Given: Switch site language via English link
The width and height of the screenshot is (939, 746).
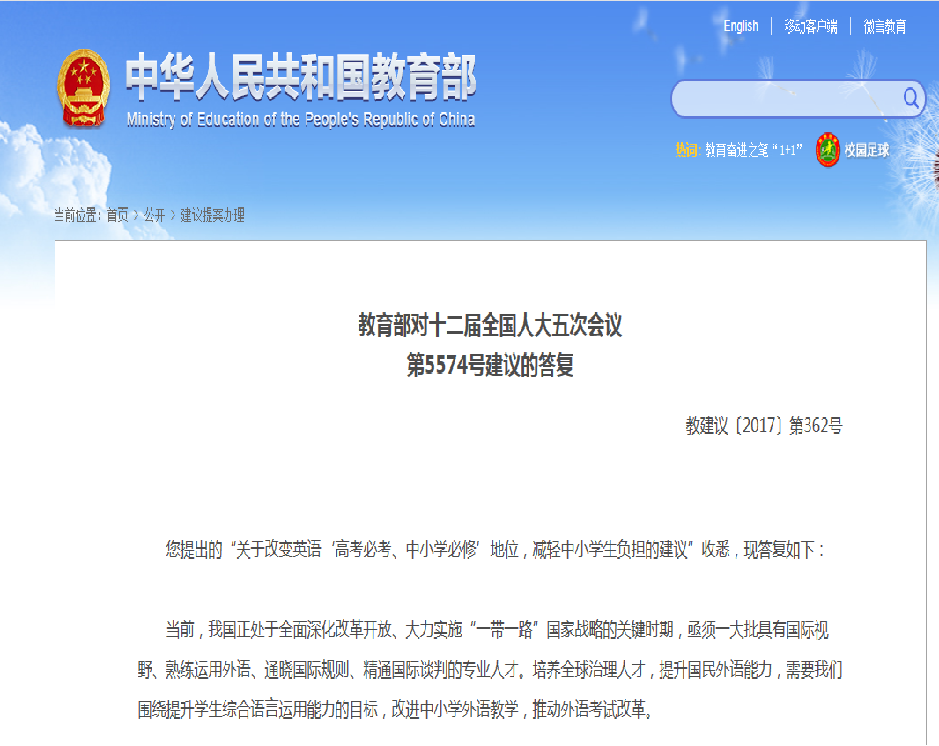Looking at the screenshot, I should click(741, 27).
